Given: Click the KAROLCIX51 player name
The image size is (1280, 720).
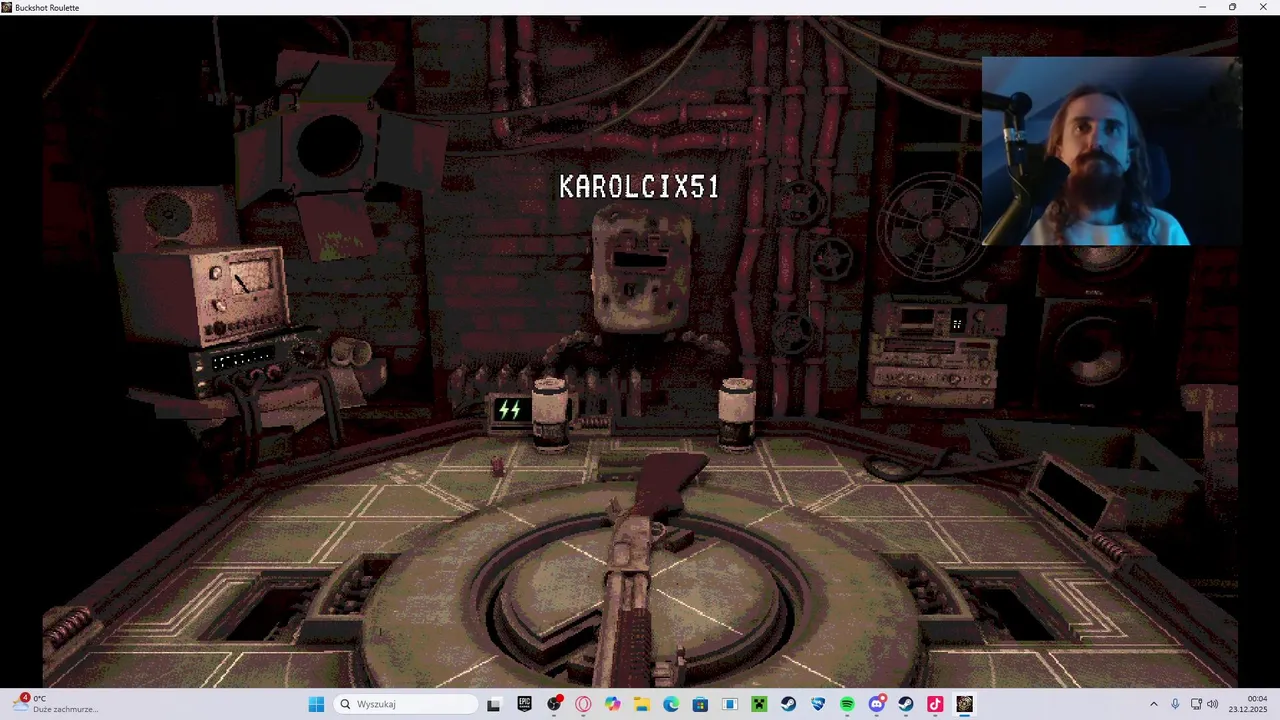Looking at the screenshot, I should [x=639, y=187].
